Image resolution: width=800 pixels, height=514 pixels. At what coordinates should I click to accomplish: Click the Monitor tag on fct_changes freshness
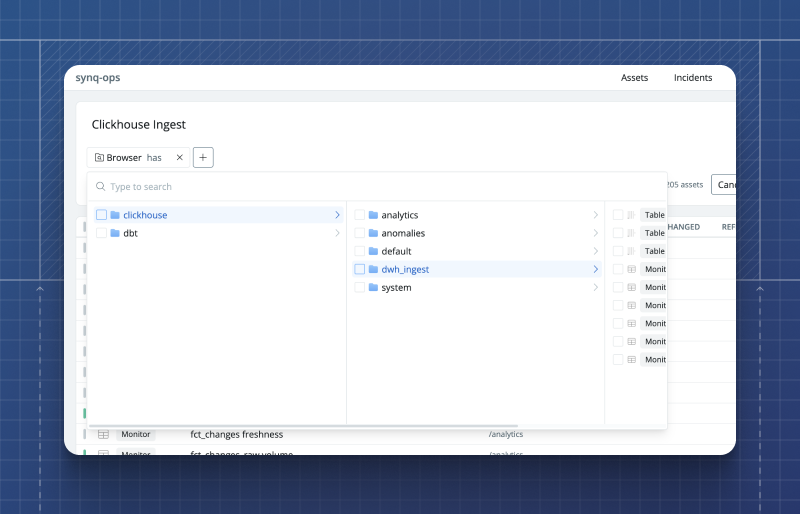(x=136, y=434)
